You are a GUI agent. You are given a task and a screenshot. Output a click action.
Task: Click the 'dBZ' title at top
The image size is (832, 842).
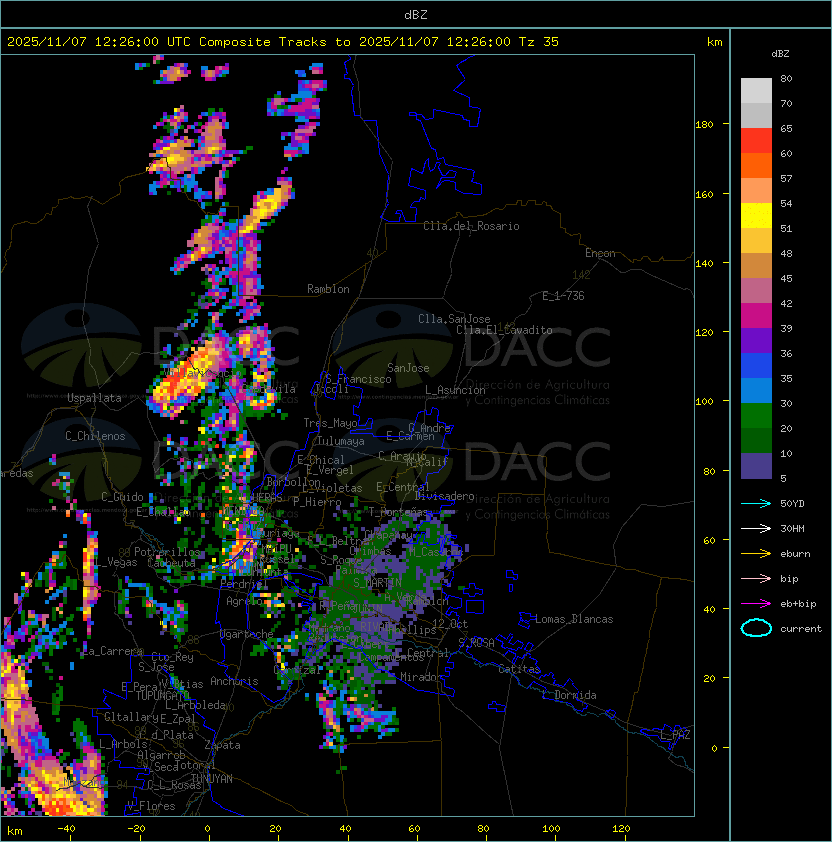click(416, 14)
